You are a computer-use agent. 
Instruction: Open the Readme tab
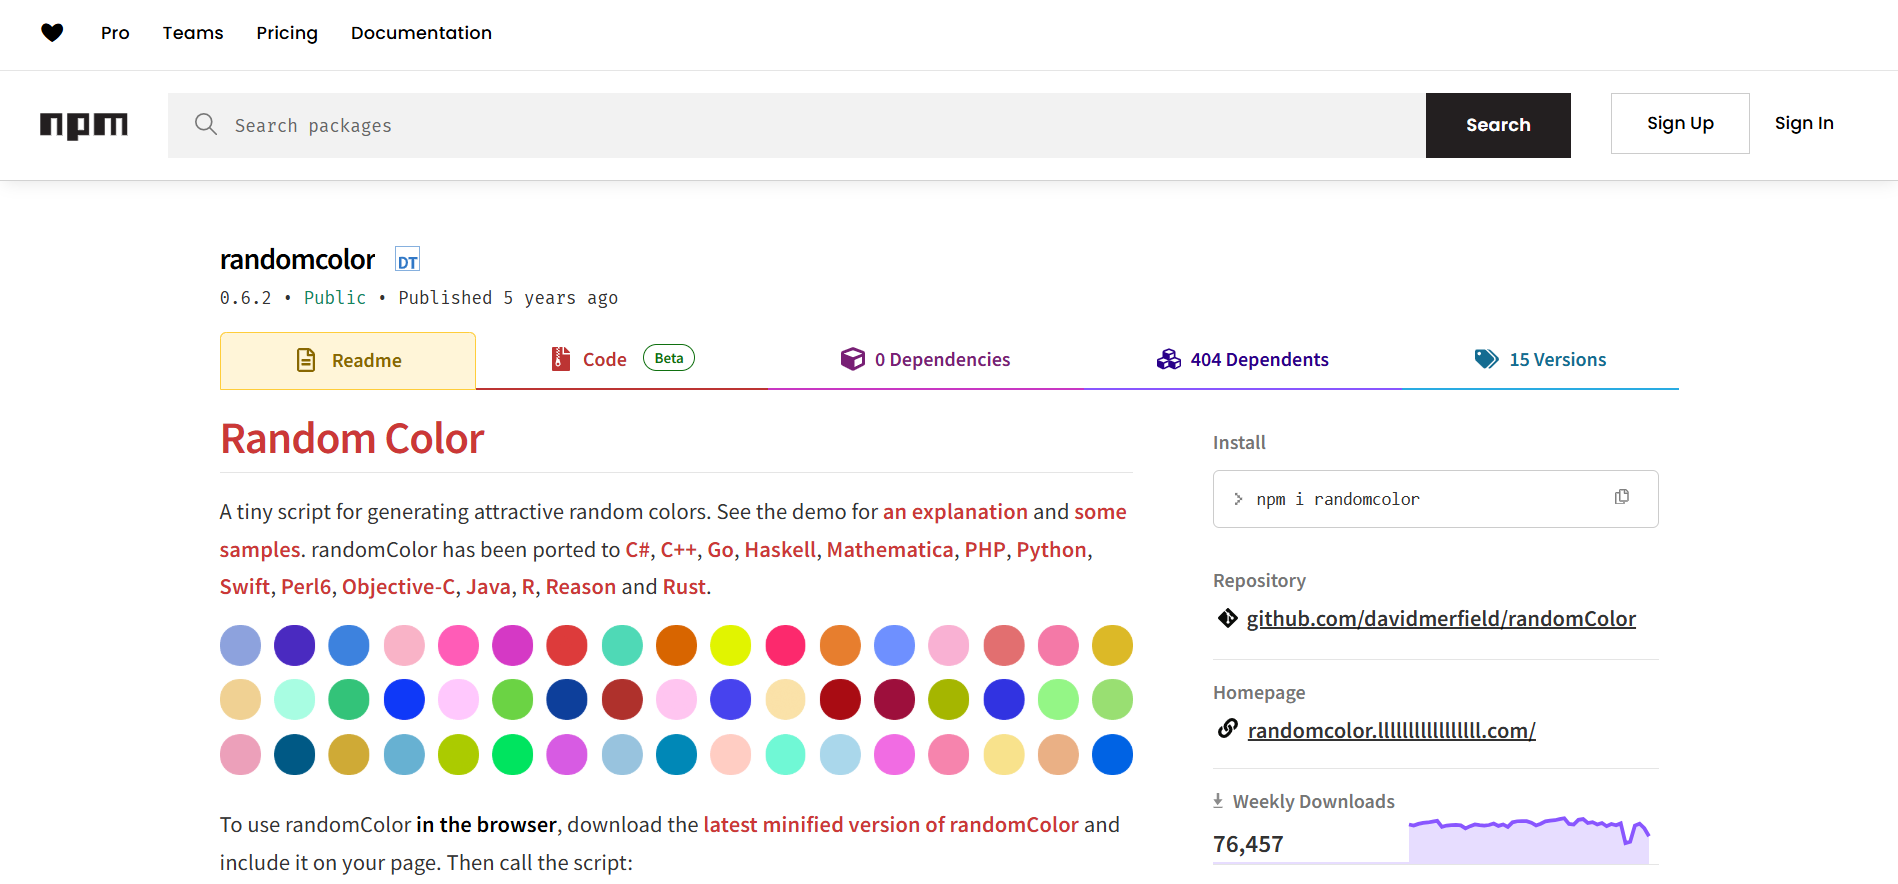[x=348, y=361]
